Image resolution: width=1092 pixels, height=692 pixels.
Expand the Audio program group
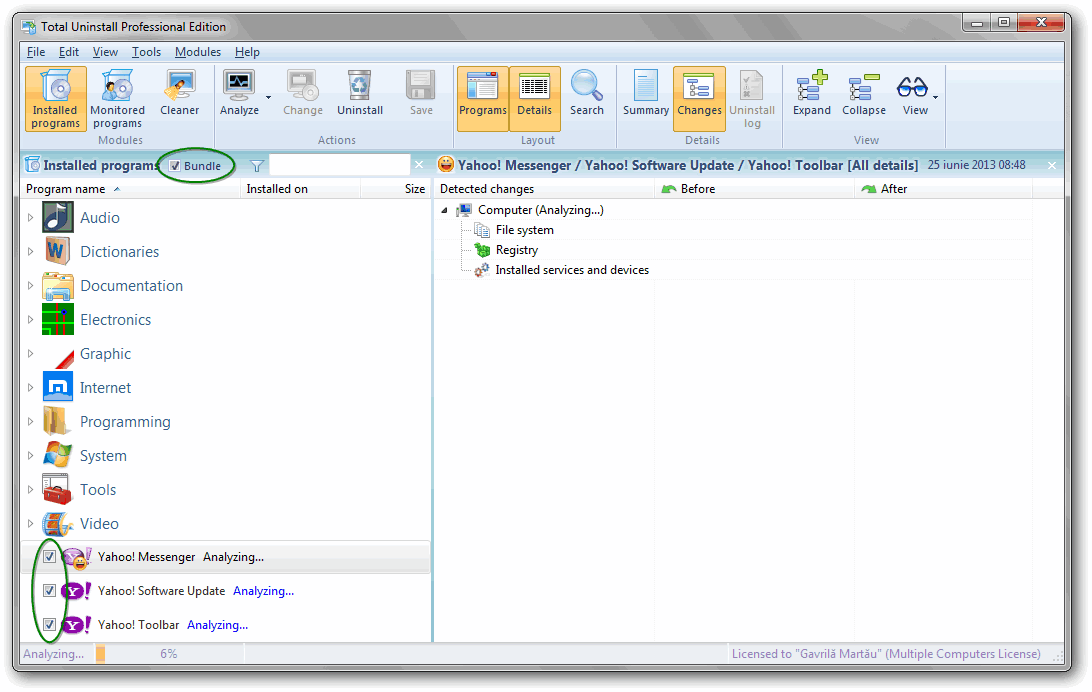pos(31,218)
